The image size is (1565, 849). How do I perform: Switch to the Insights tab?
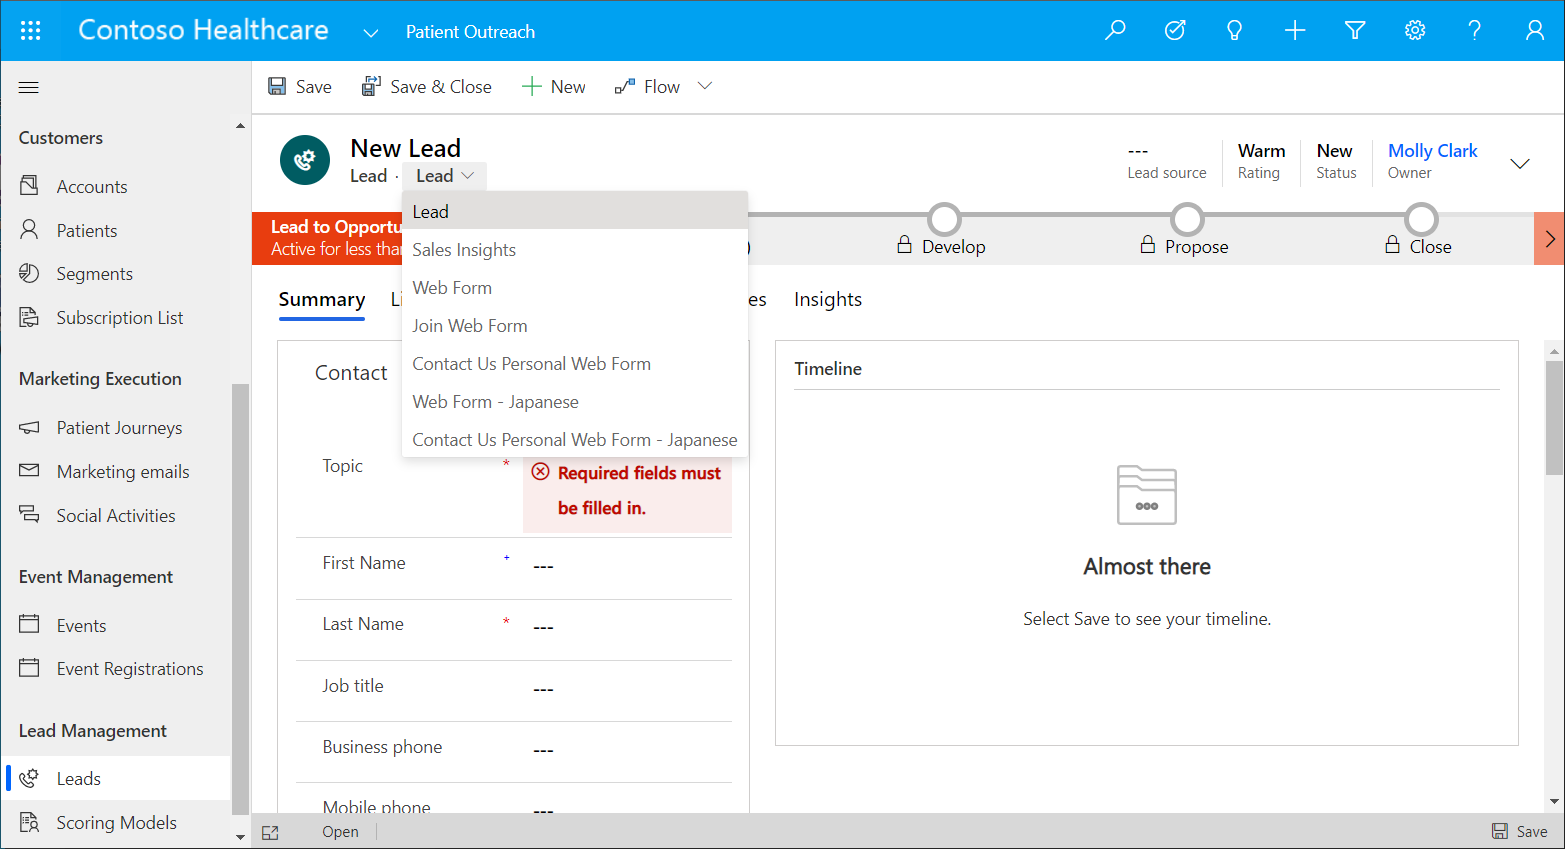[828, 299]
